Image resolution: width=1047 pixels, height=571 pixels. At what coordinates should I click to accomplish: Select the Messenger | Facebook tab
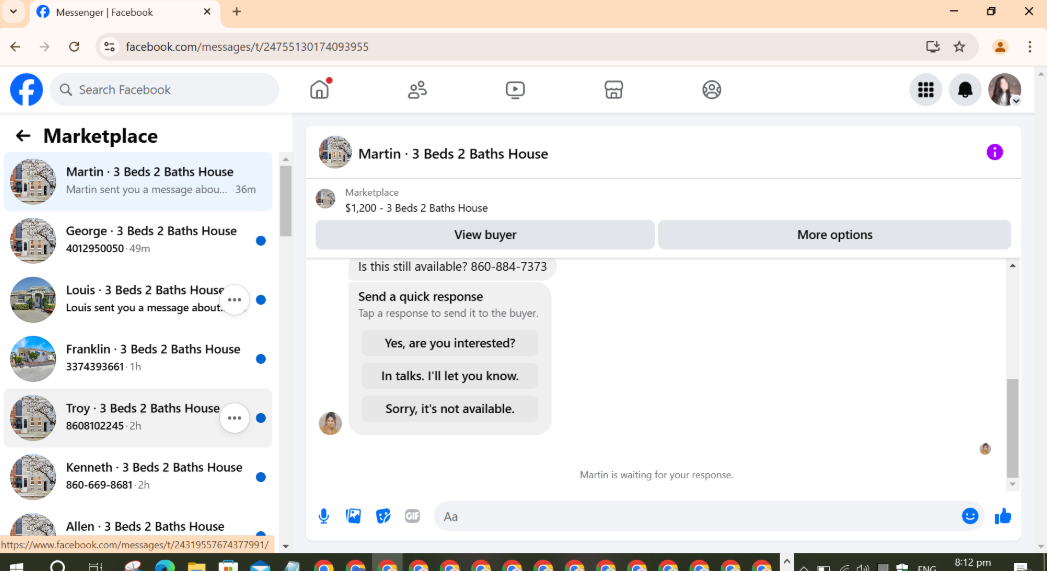coord(124,12)
